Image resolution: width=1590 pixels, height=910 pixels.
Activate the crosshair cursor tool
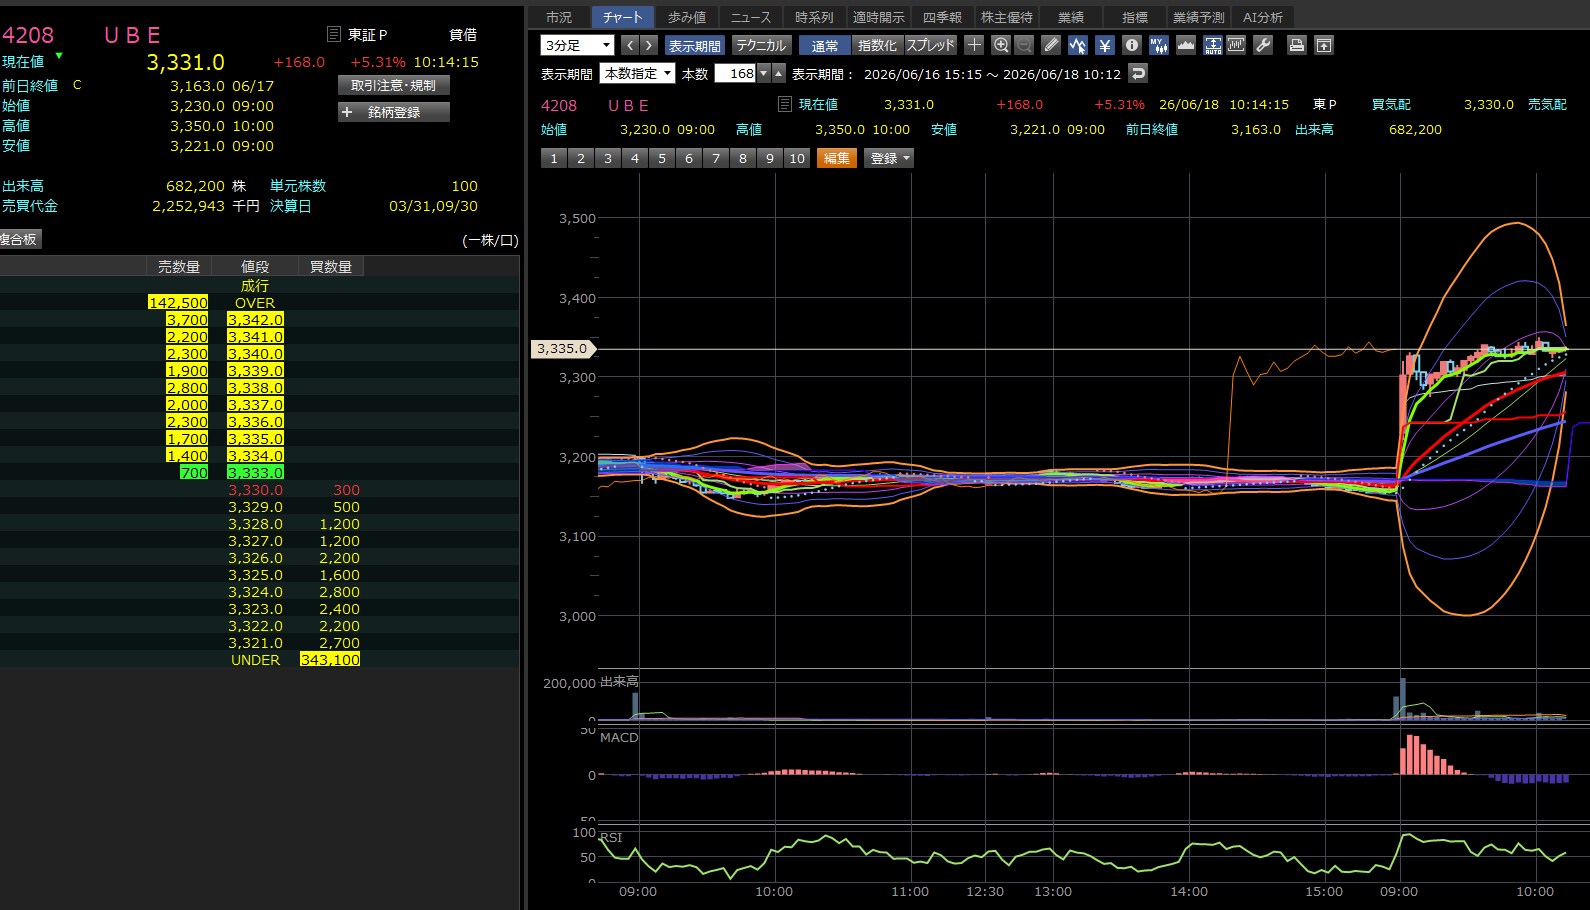tap(974, 45)
